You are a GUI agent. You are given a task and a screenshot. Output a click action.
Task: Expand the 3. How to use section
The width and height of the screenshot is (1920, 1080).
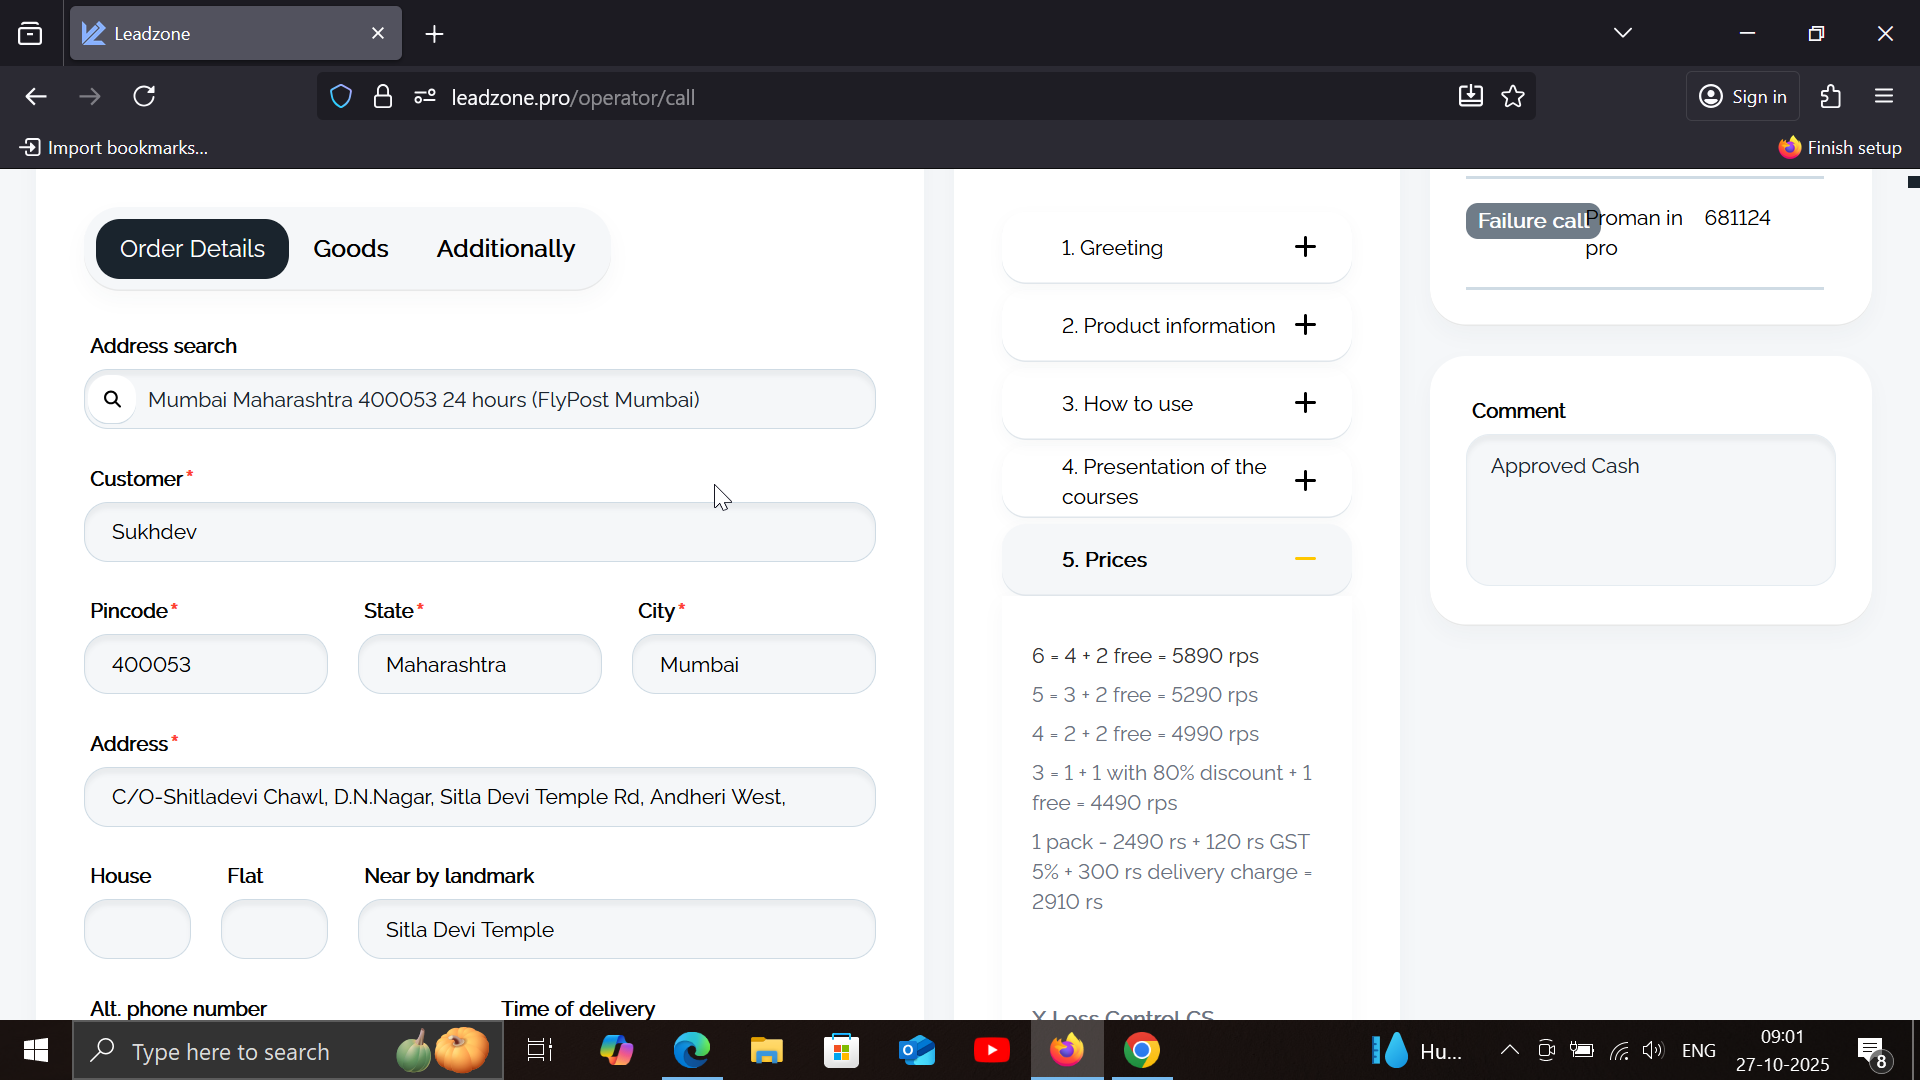(x=1304, y=403)
